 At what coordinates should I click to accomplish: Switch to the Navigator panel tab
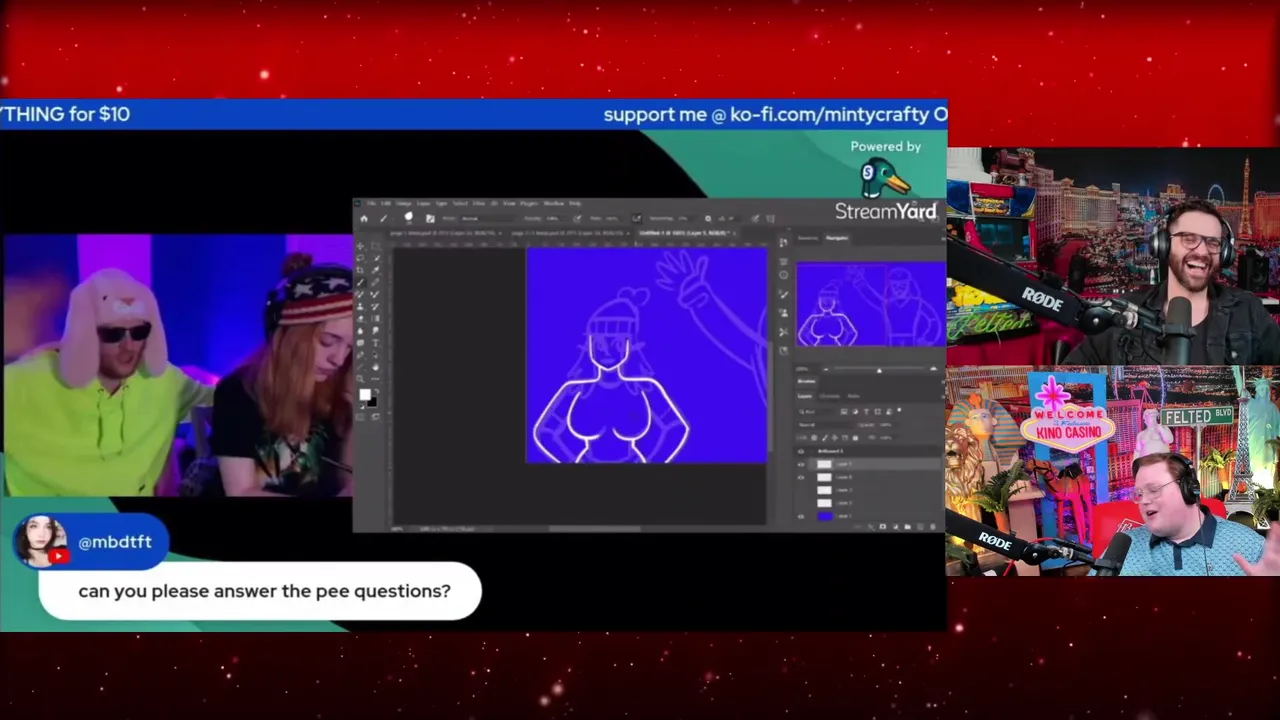[837, 237]
